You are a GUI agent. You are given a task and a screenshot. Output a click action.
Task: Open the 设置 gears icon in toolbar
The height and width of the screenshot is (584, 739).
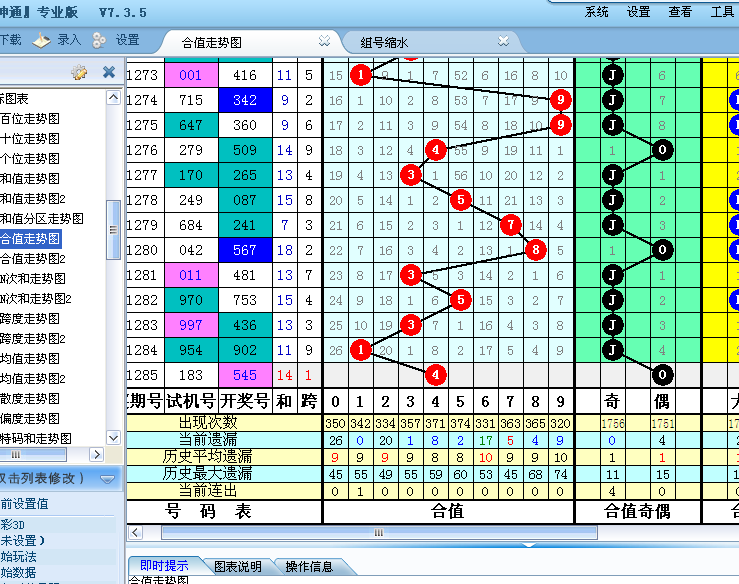[99, 41]
